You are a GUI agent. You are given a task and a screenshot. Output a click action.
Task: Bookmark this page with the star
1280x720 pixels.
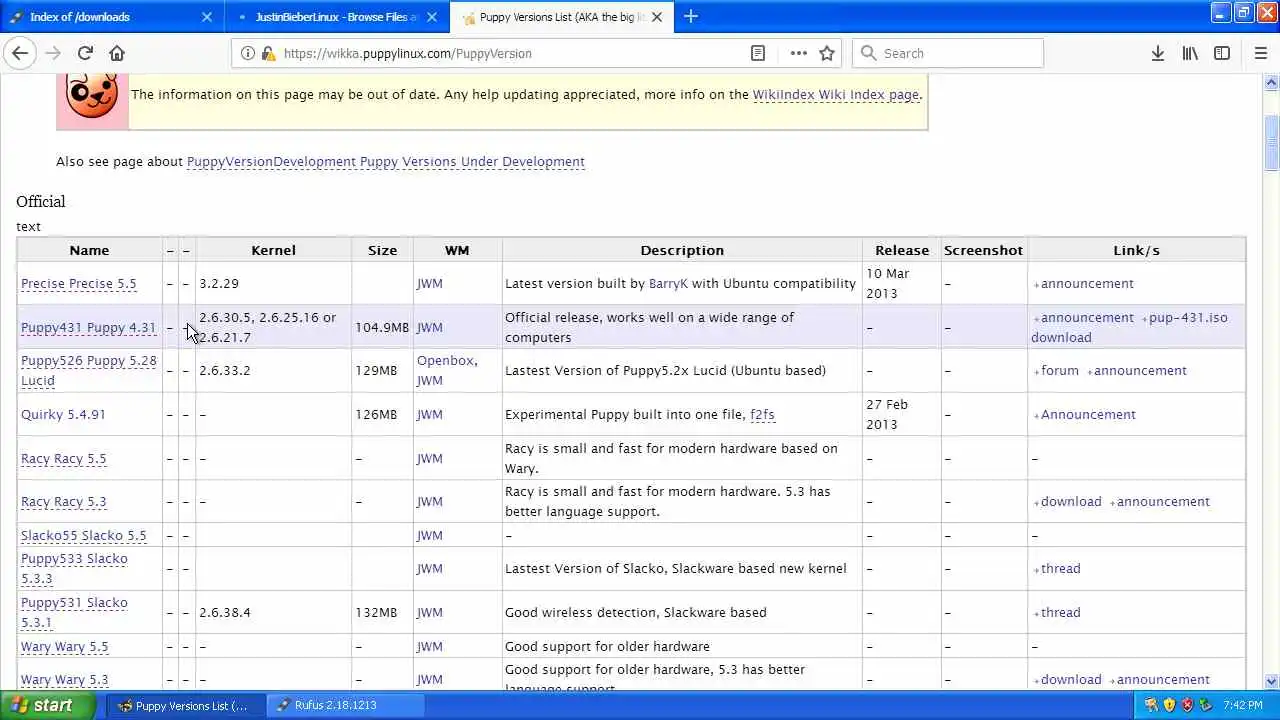click(x=827, y=53)
